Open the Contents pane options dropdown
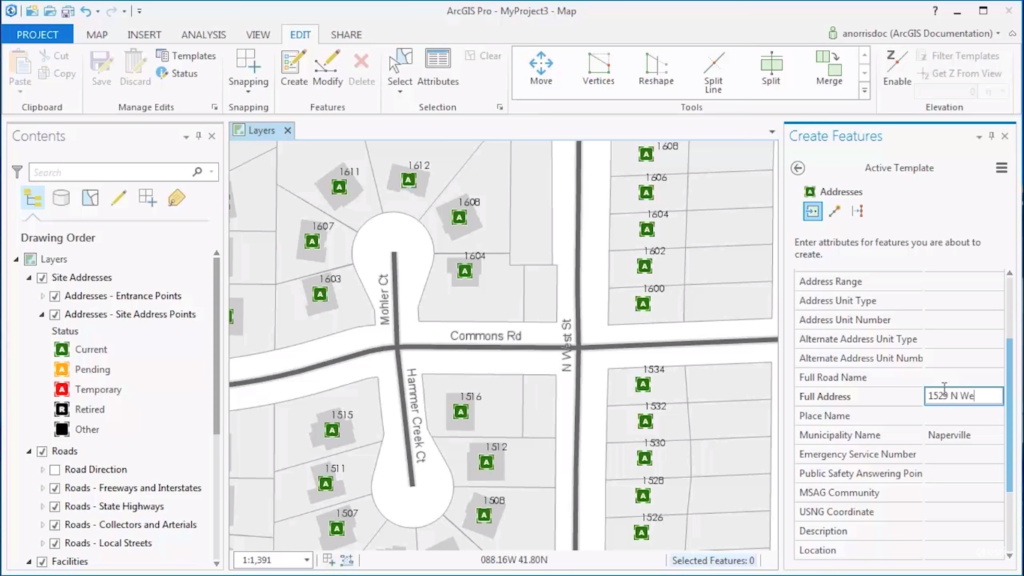Viewport: 1024px width, 576px height. tap(186, 136)
